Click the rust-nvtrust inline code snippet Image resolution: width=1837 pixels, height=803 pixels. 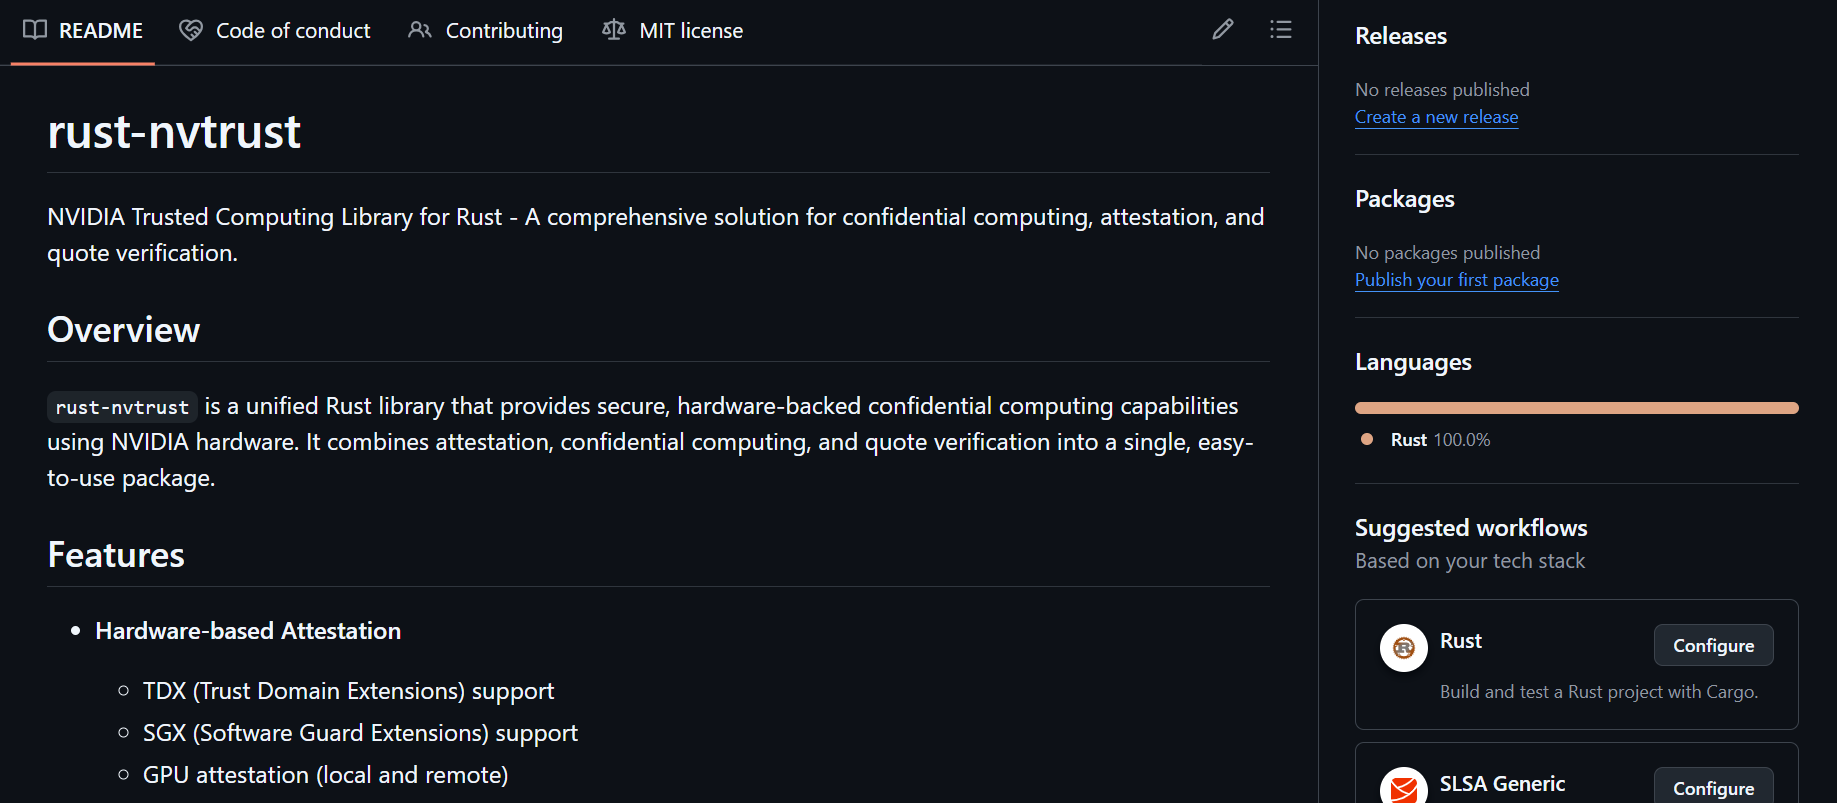[120, 406]
